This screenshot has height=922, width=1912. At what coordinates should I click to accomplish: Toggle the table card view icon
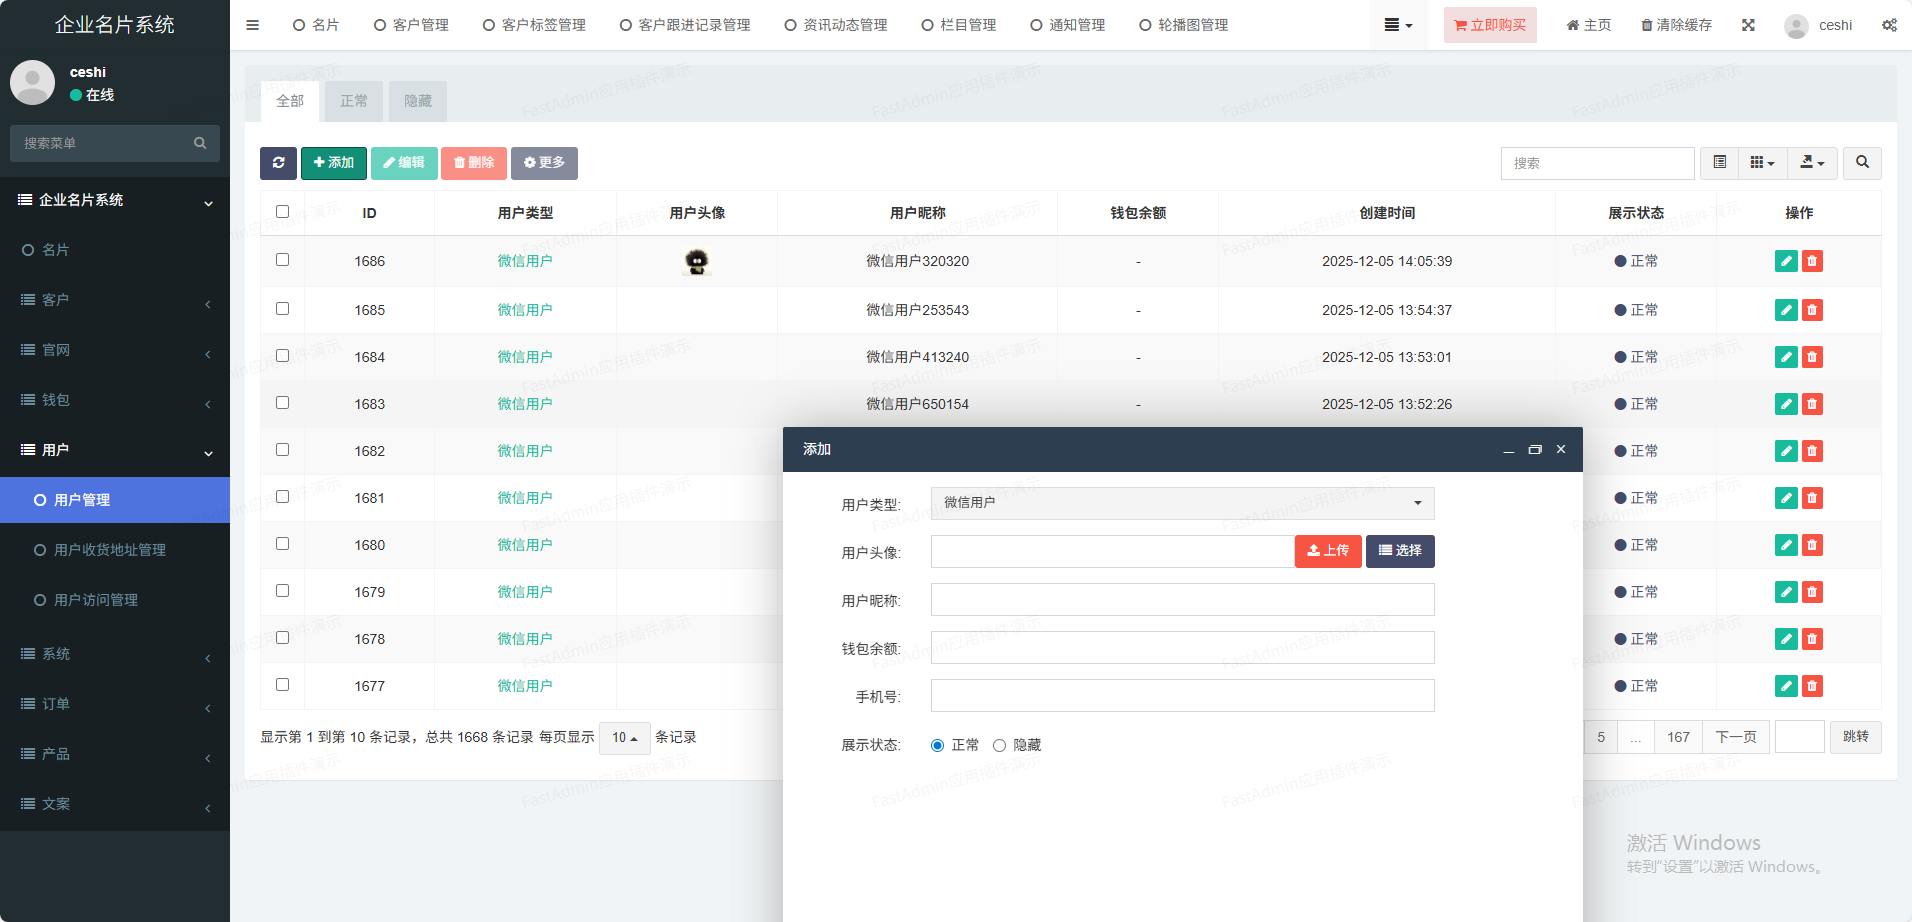tap(1719, 163)
